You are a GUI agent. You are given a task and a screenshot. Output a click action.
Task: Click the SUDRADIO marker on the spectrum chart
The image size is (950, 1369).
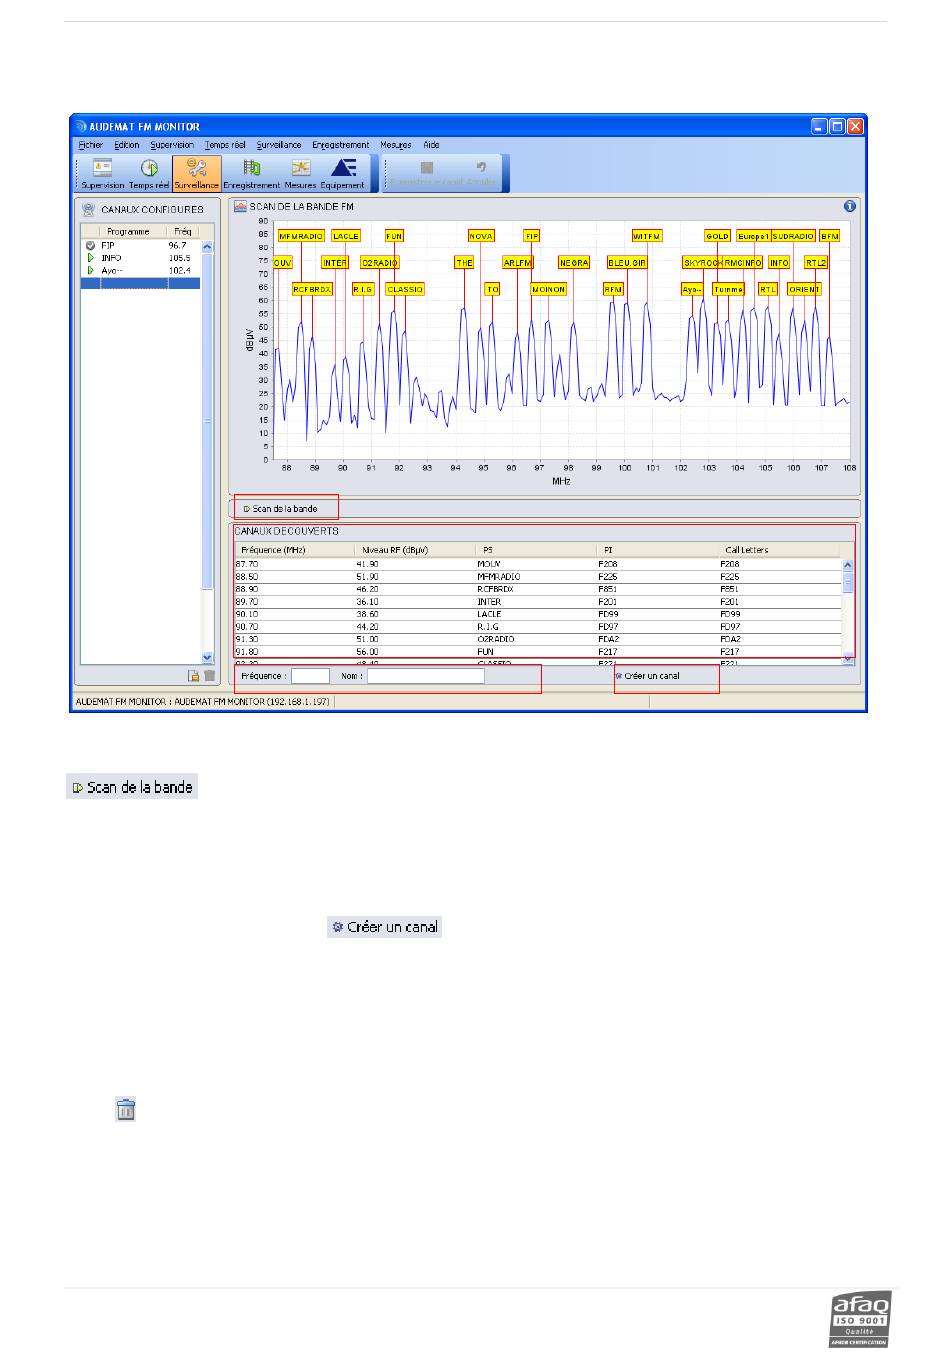(793, 236)
